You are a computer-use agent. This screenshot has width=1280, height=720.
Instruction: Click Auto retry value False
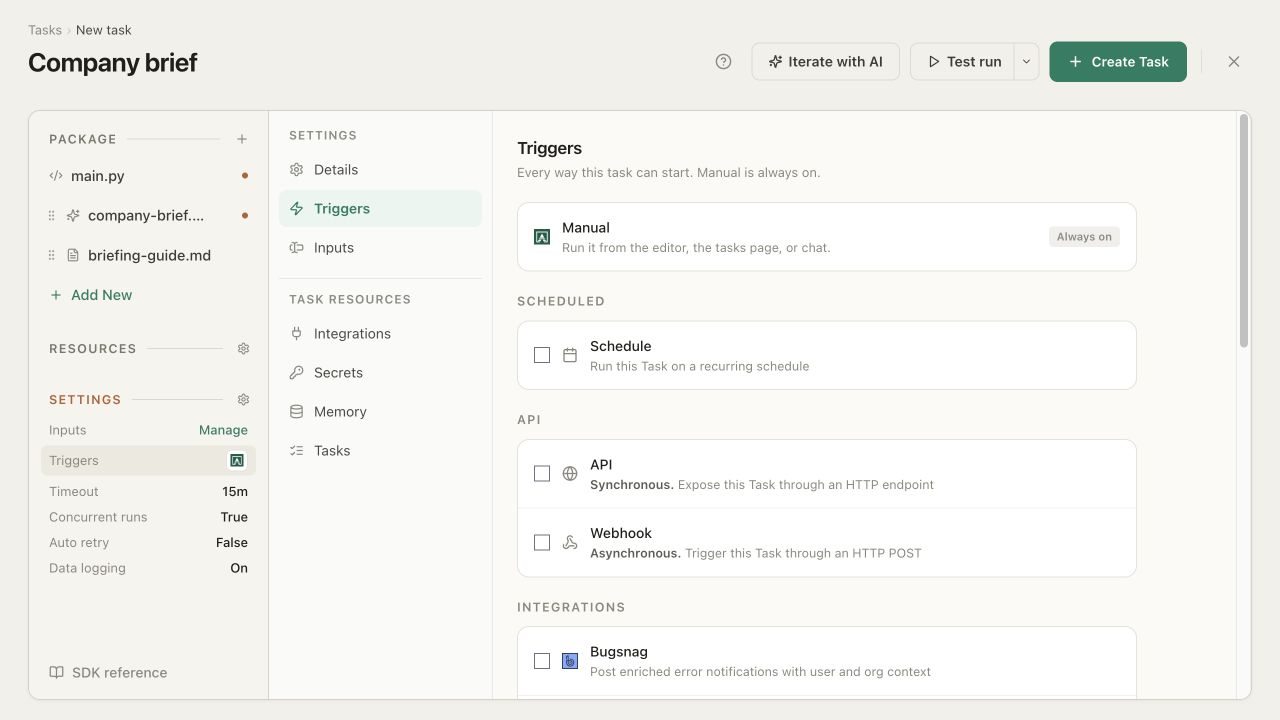click(232, 543)
